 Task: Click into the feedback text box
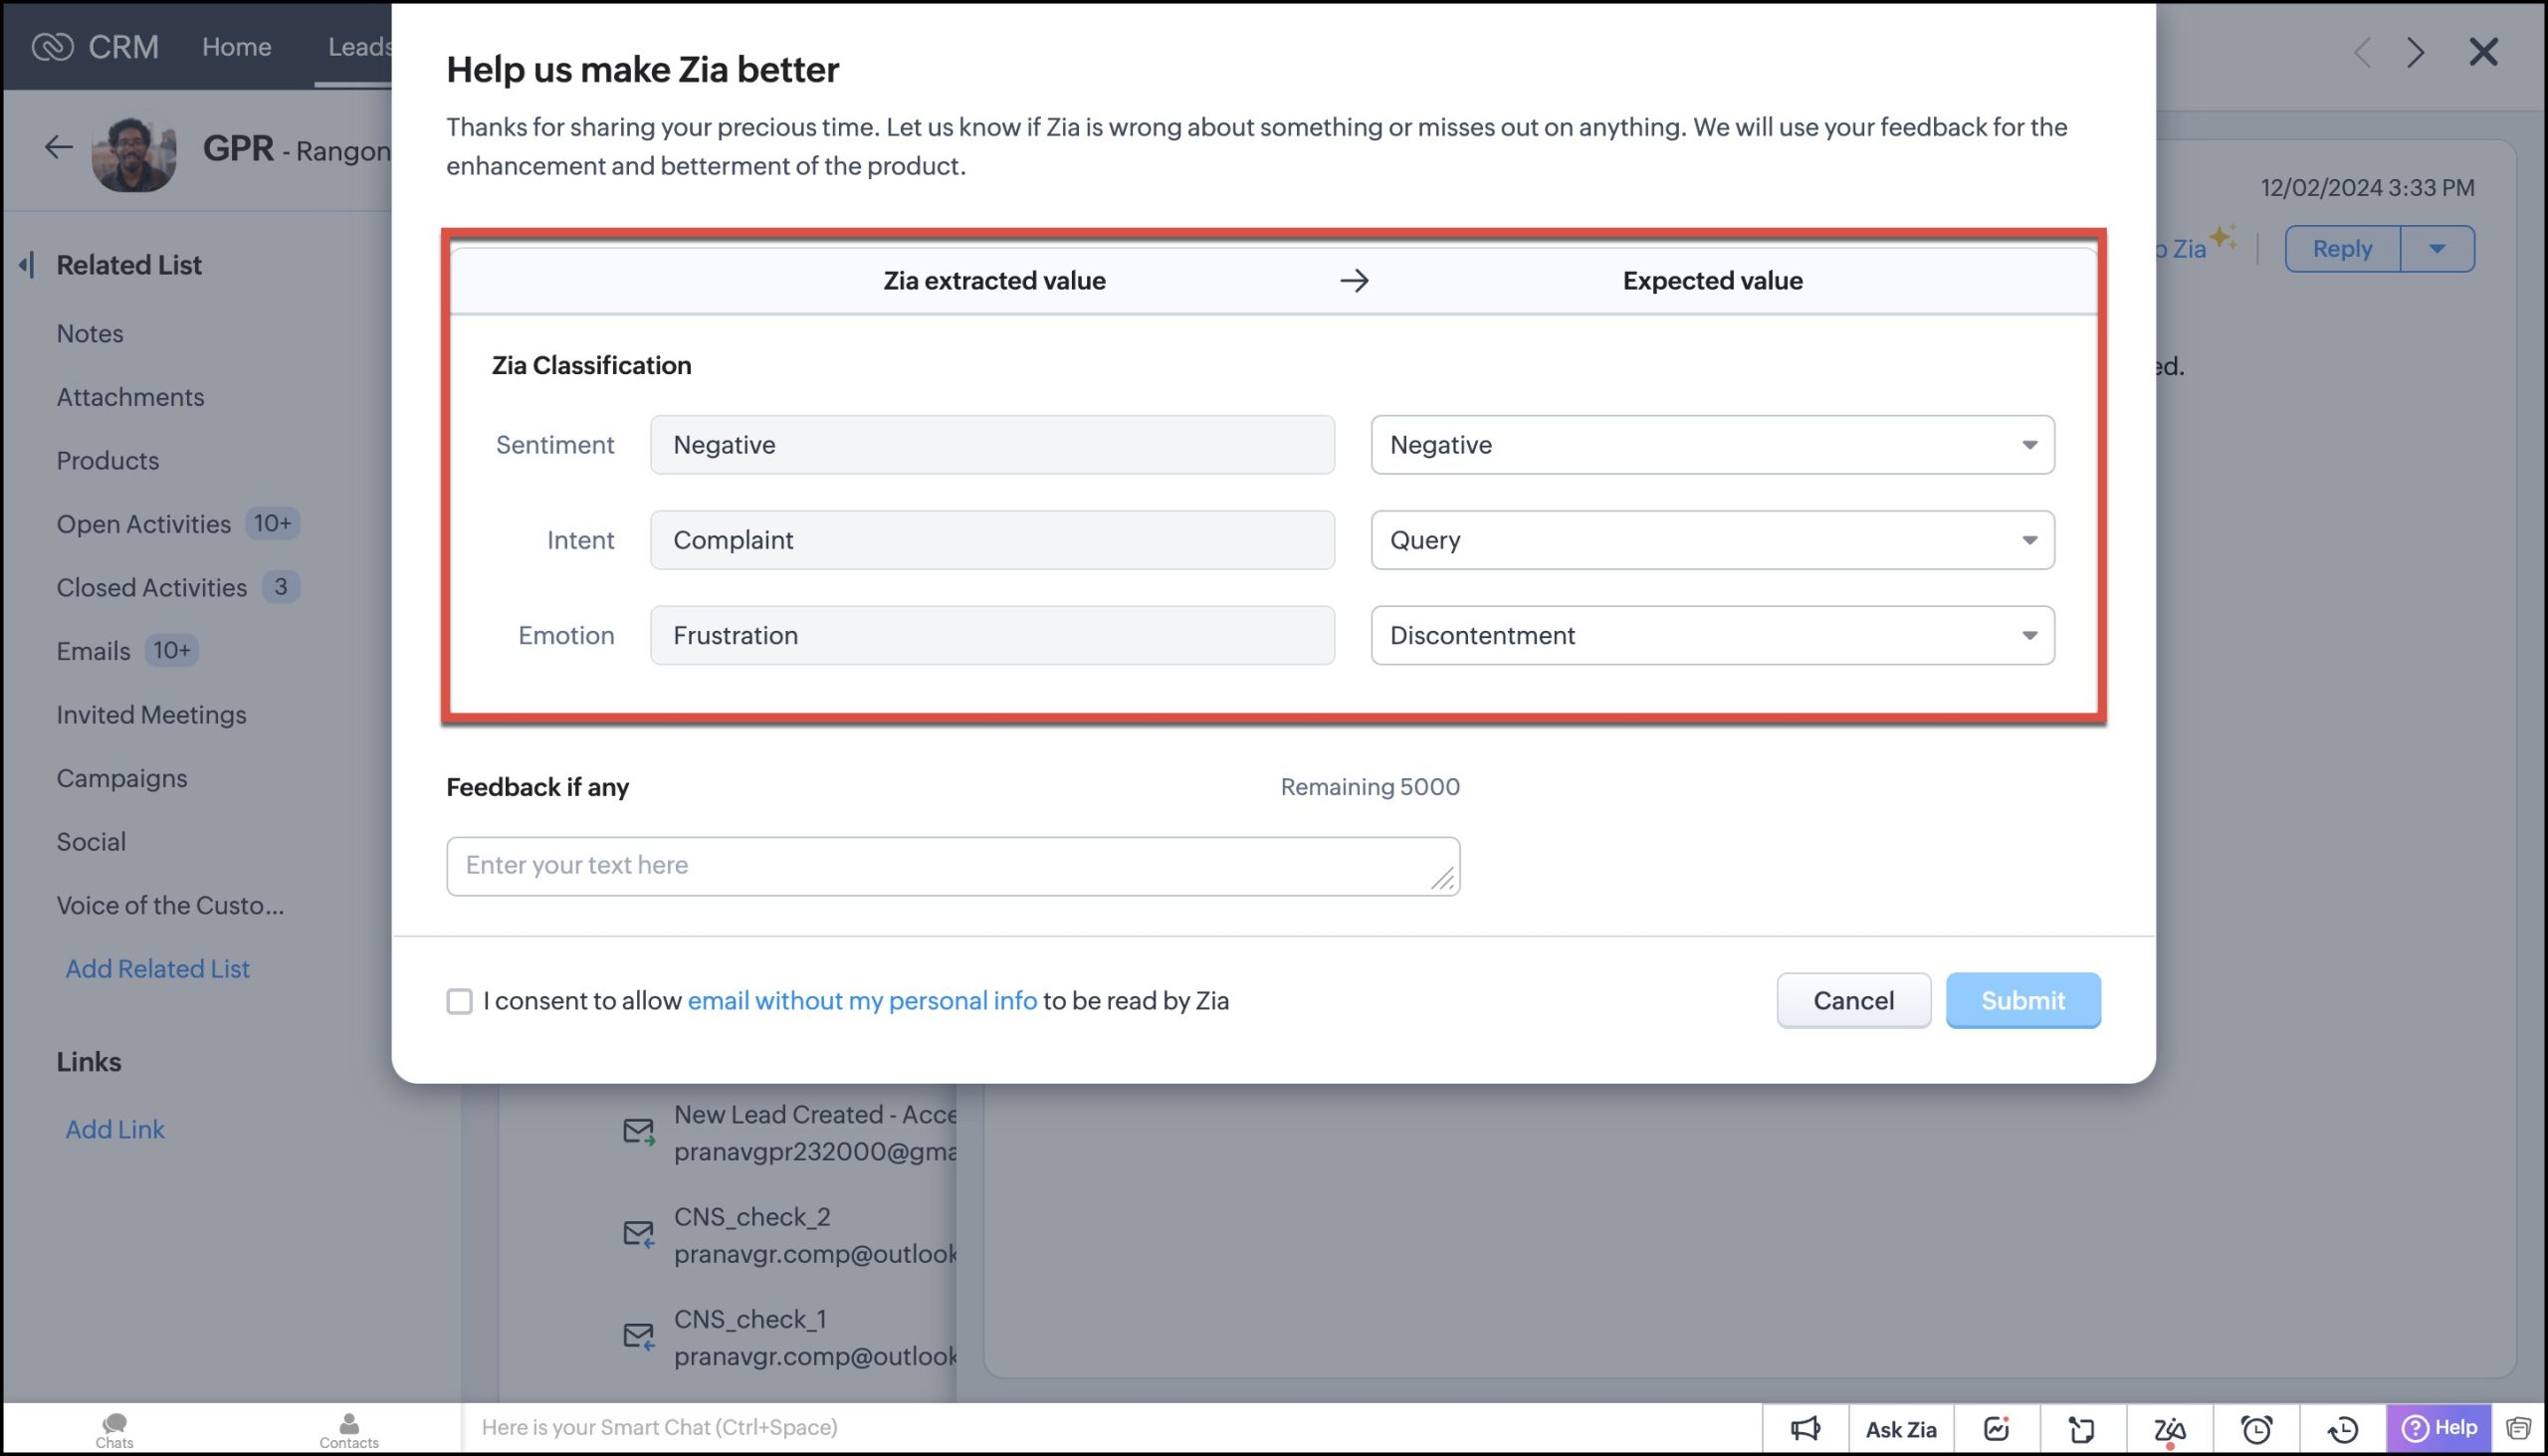point(952,866)
